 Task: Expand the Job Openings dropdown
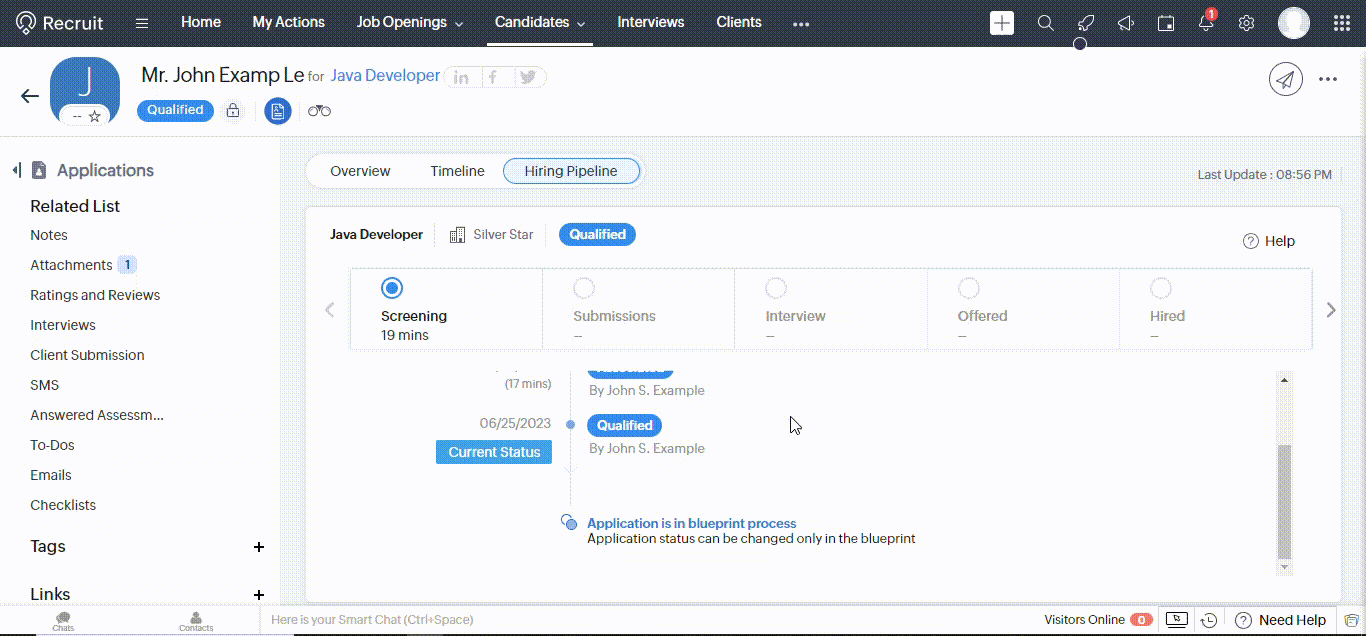pyautogui.click(x=409, y=22)
